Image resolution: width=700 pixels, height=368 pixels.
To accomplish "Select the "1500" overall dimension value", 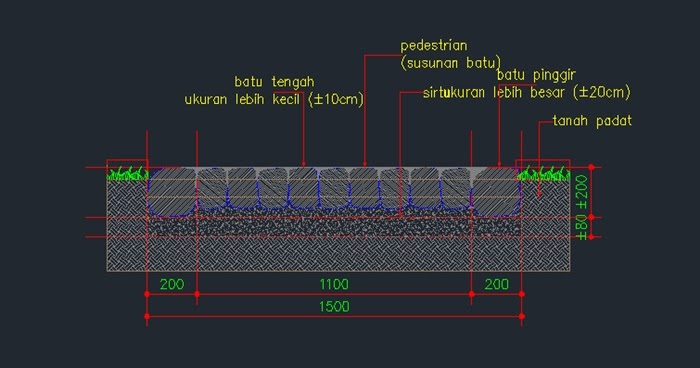I will pos(334,306).
